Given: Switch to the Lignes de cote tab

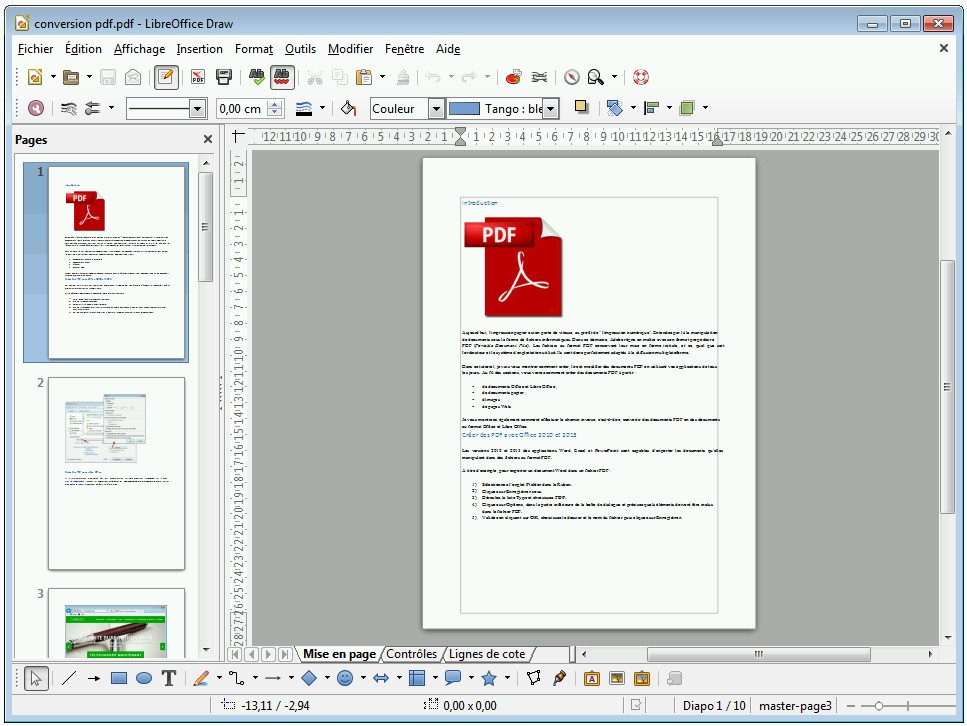Looking at the screenshot, I should pyautogui.click(x=486, y=654).
